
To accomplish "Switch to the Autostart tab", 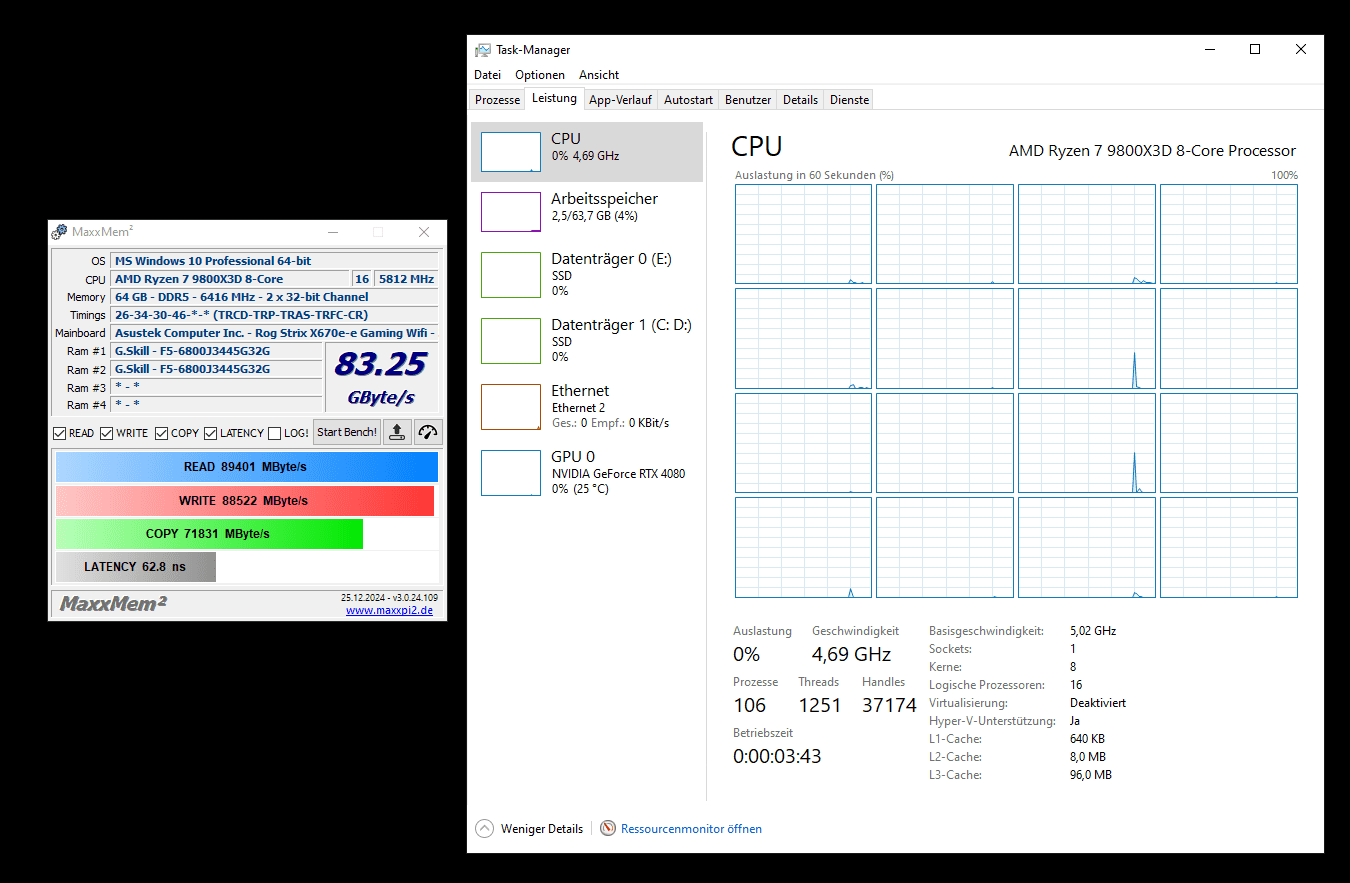I will tap(688, 100).
